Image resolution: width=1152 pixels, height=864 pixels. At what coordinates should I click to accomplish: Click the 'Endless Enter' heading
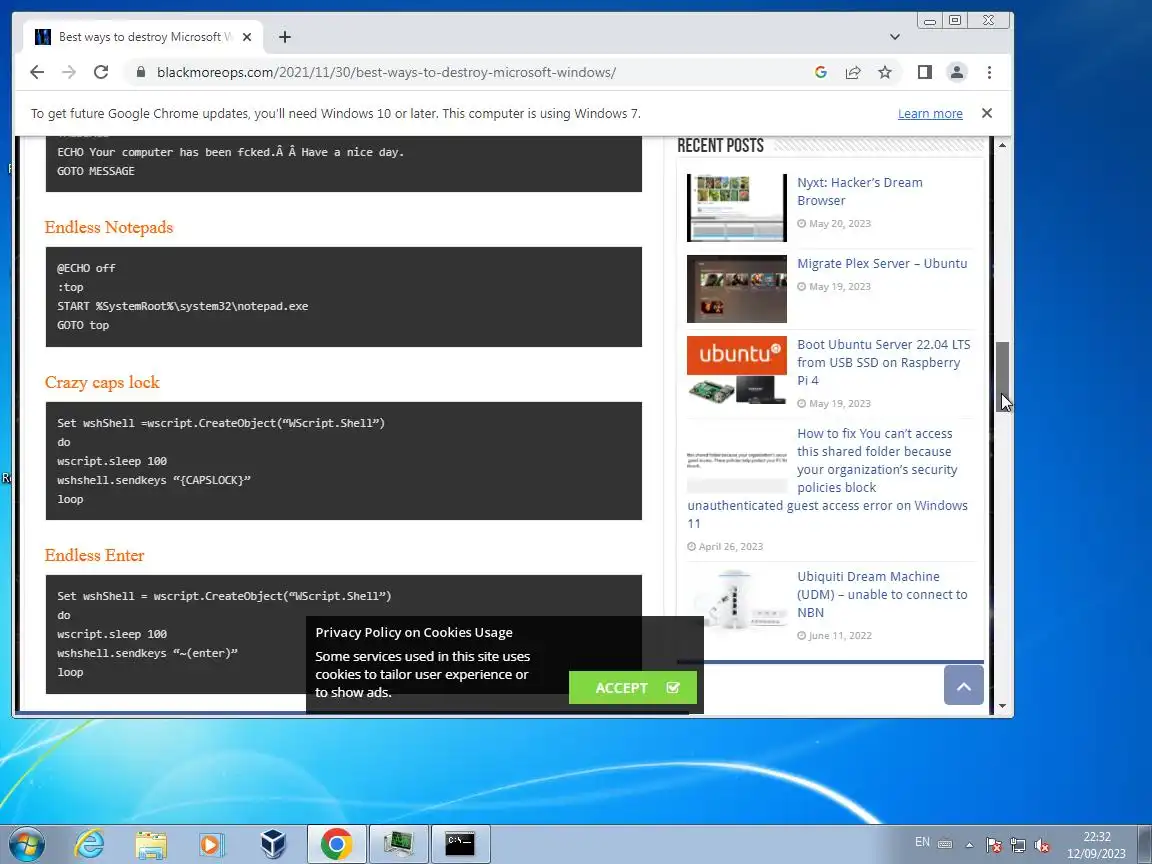pos(94,555)
